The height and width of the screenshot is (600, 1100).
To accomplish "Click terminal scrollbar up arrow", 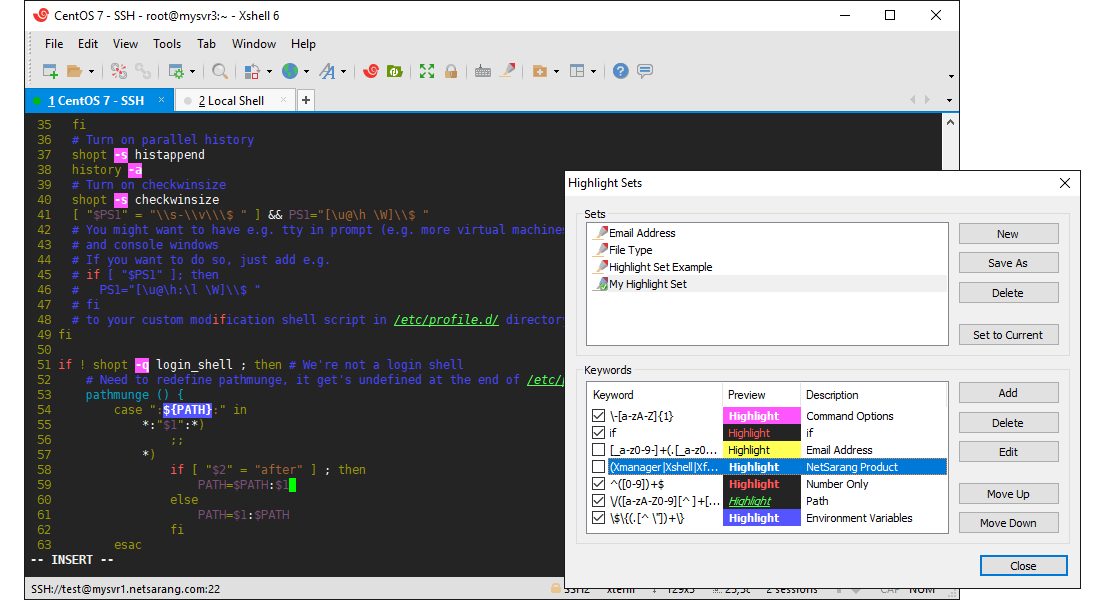I will (950, 122).
